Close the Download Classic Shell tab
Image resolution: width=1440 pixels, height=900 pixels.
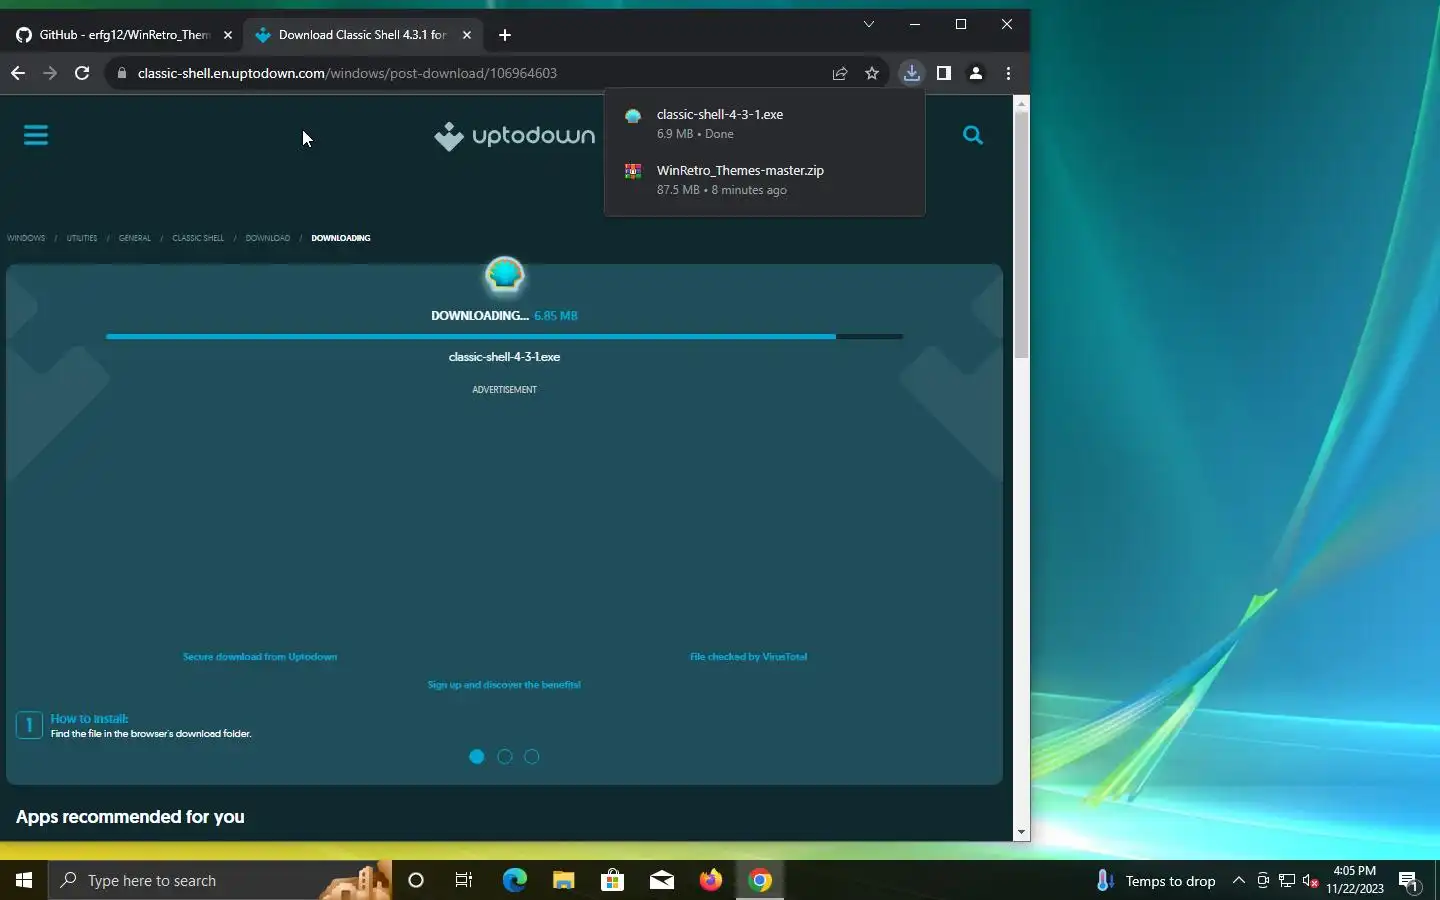point(466,35)
